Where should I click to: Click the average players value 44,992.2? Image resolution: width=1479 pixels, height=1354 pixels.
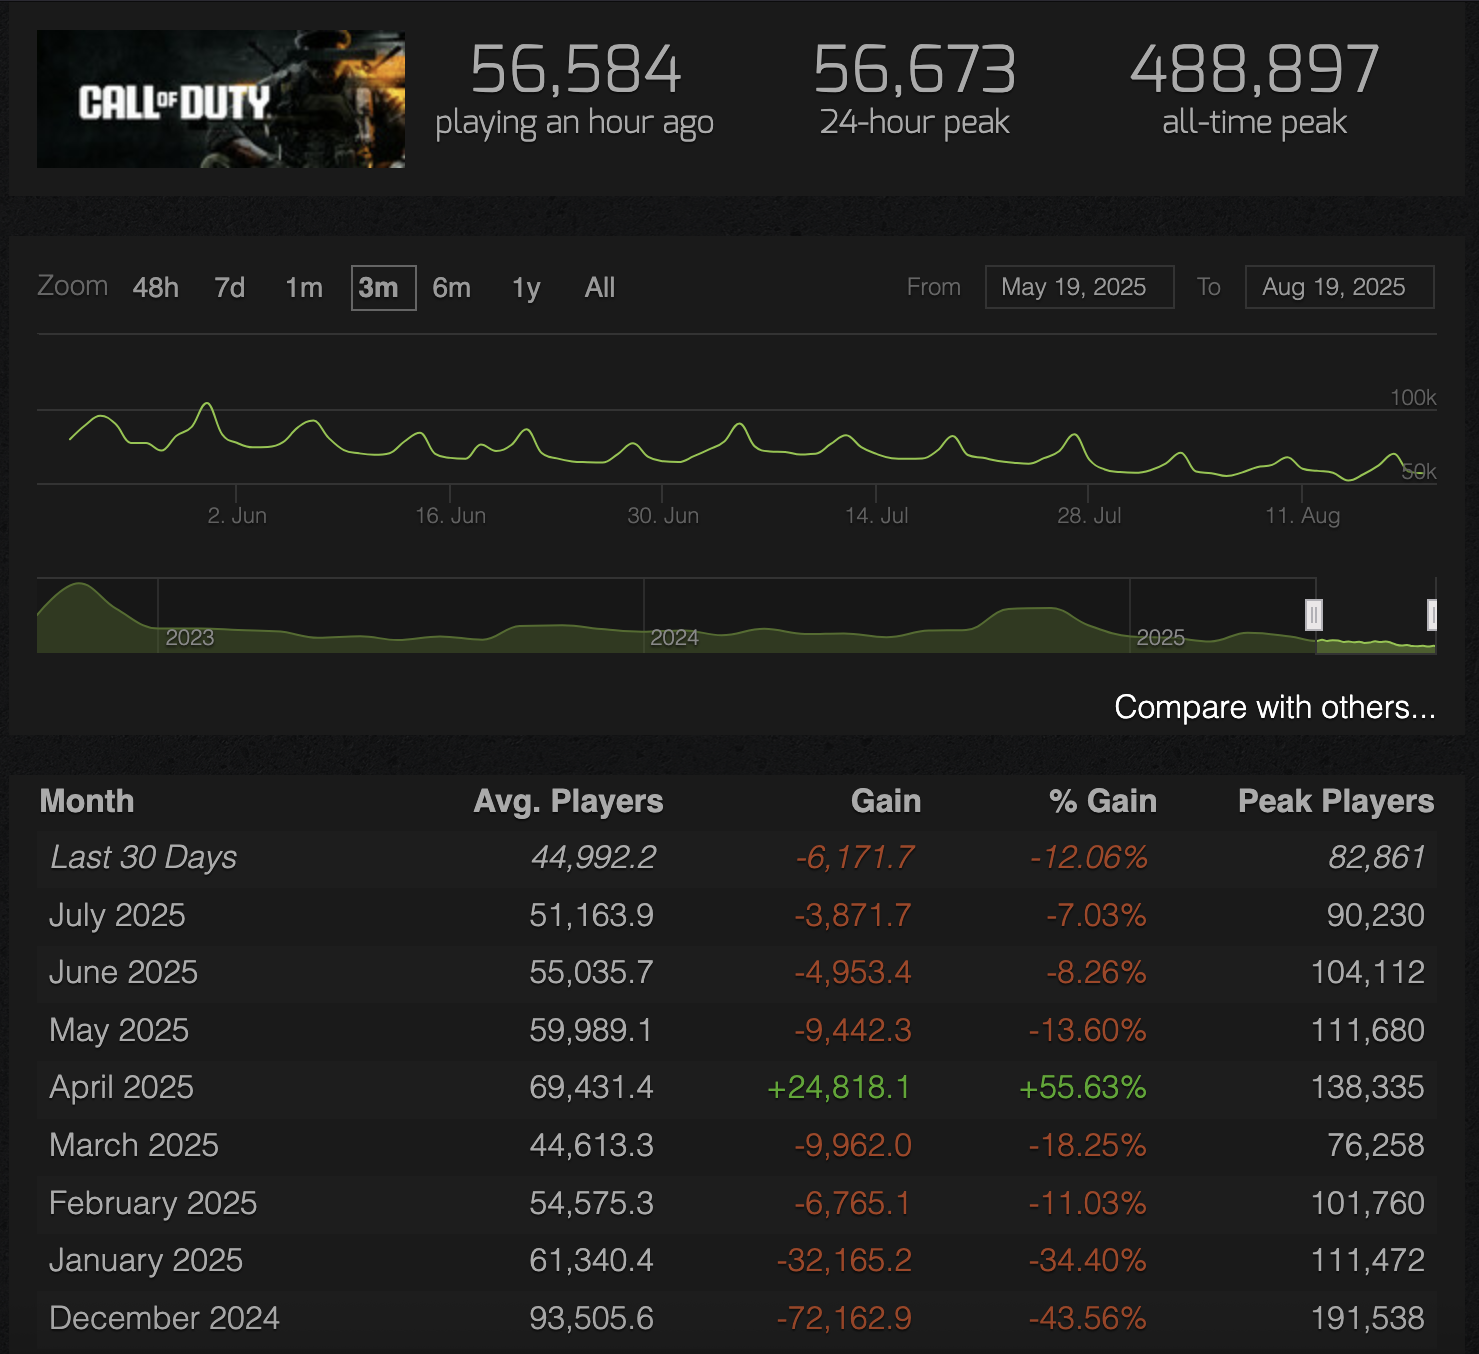point(594,857)
